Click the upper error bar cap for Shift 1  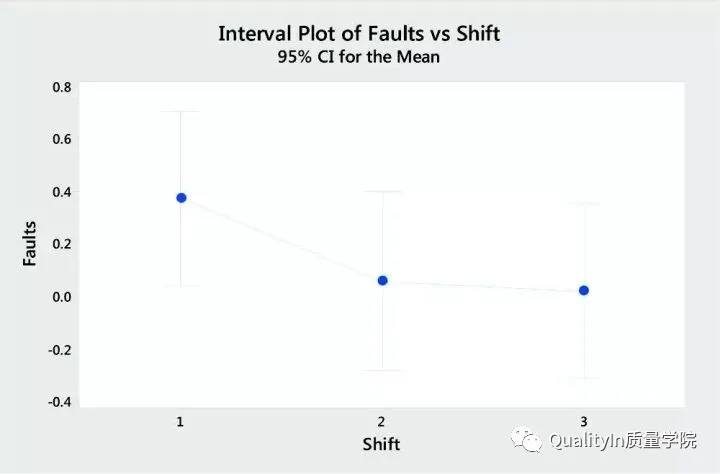(x=181, y=112)
